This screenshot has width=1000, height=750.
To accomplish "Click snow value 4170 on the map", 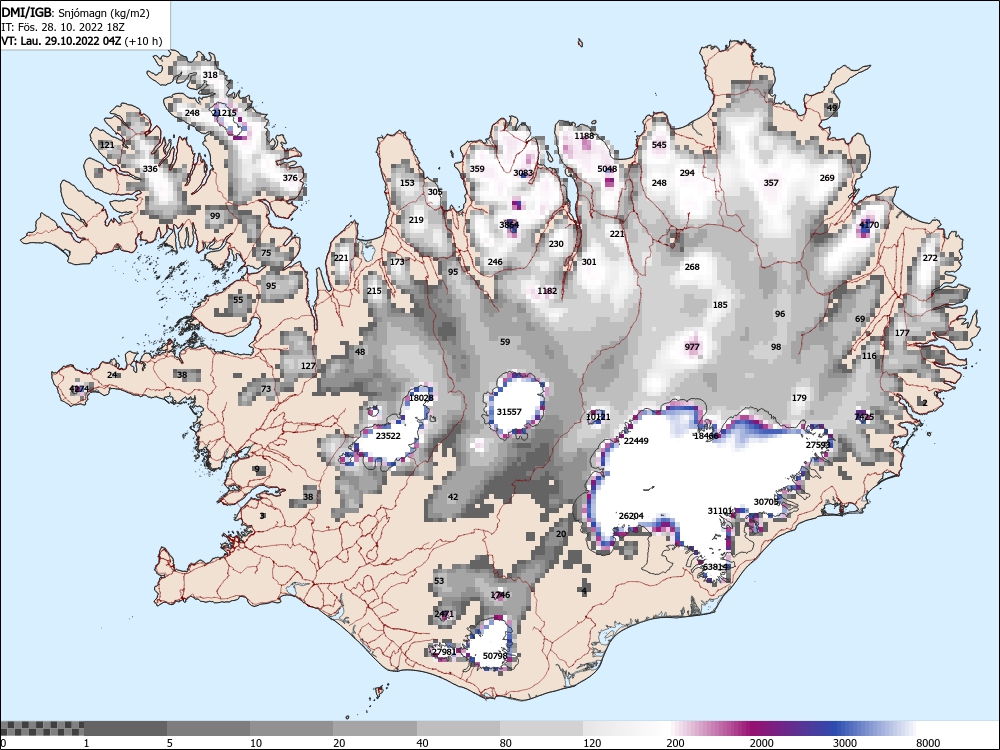I will coord(869,224).
